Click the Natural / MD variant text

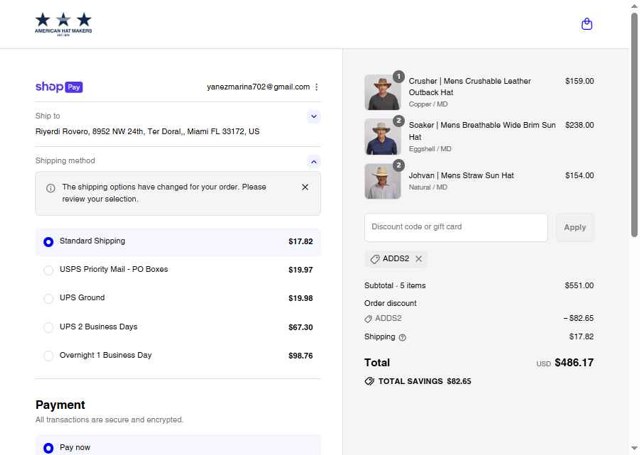[428, 187]
